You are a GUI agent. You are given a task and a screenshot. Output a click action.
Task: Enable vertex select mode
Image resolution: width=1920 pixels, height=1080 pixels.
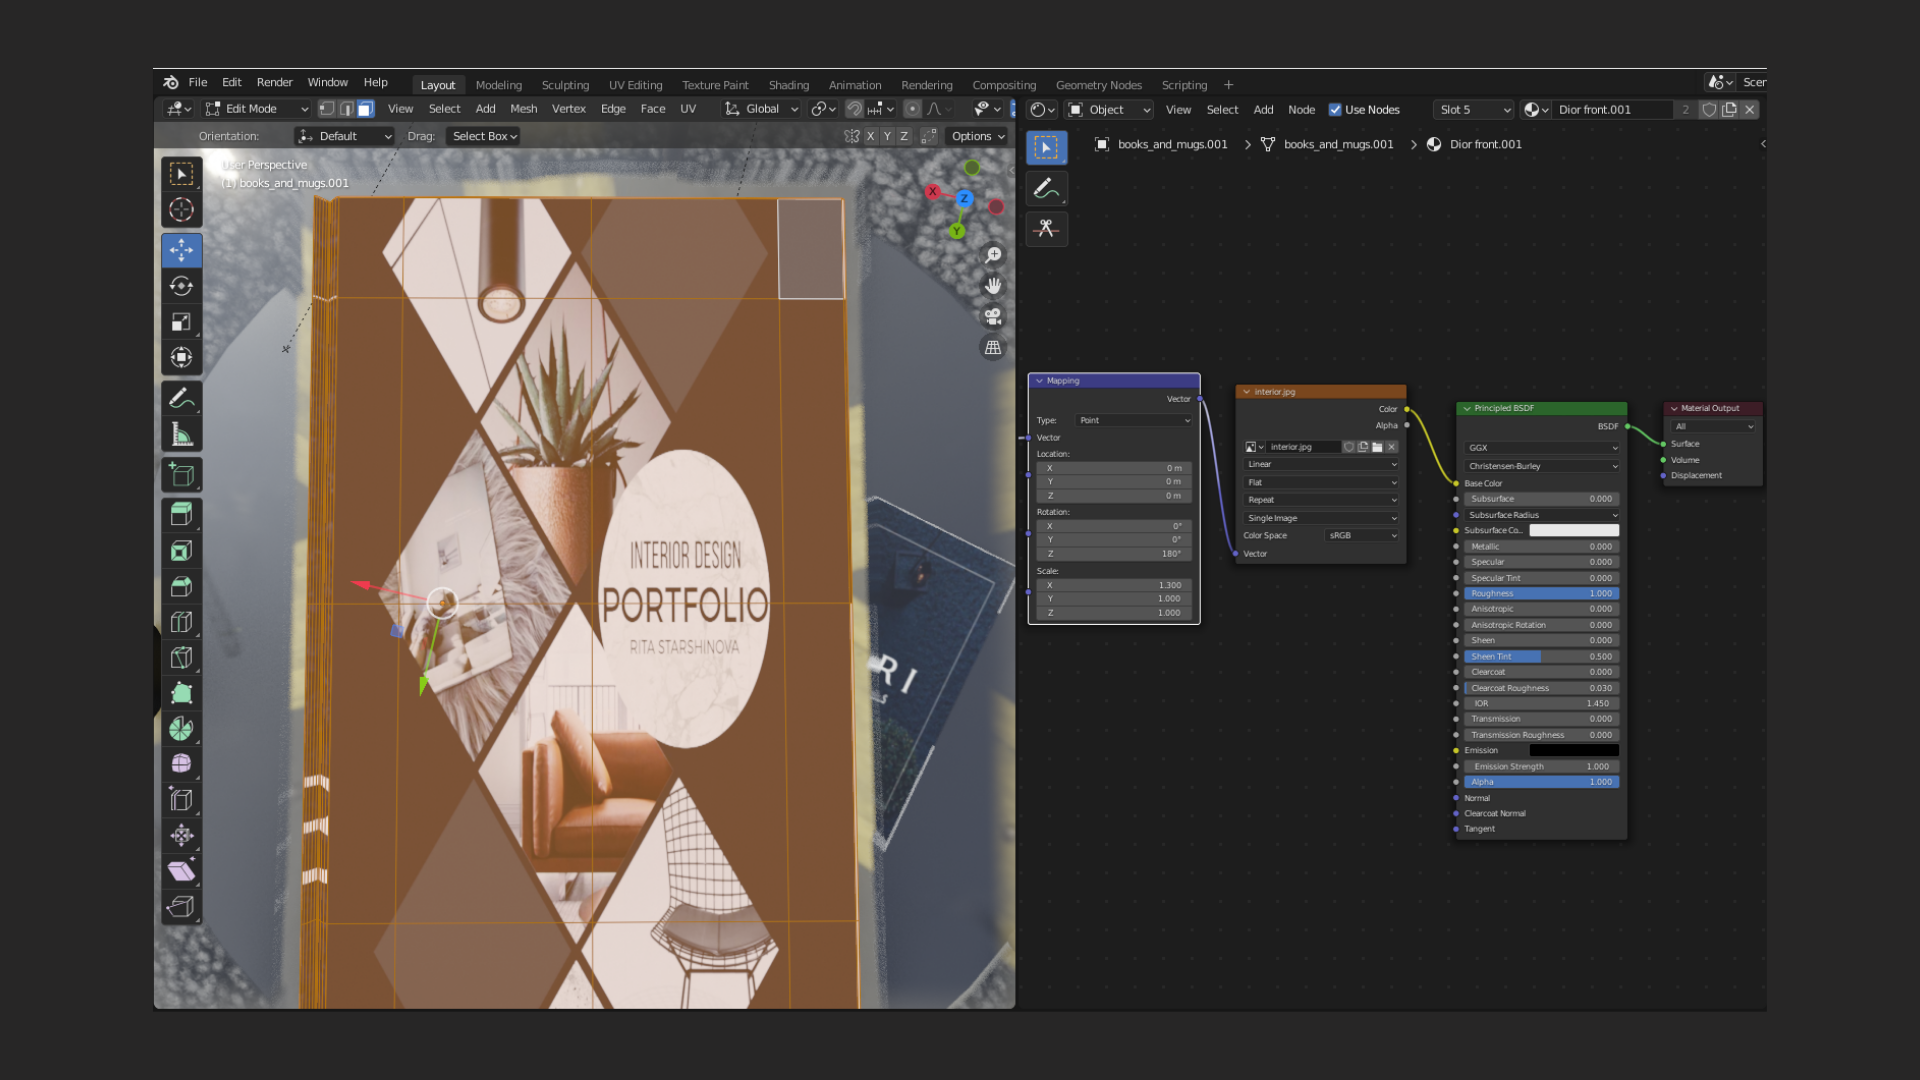pos(327,109)
